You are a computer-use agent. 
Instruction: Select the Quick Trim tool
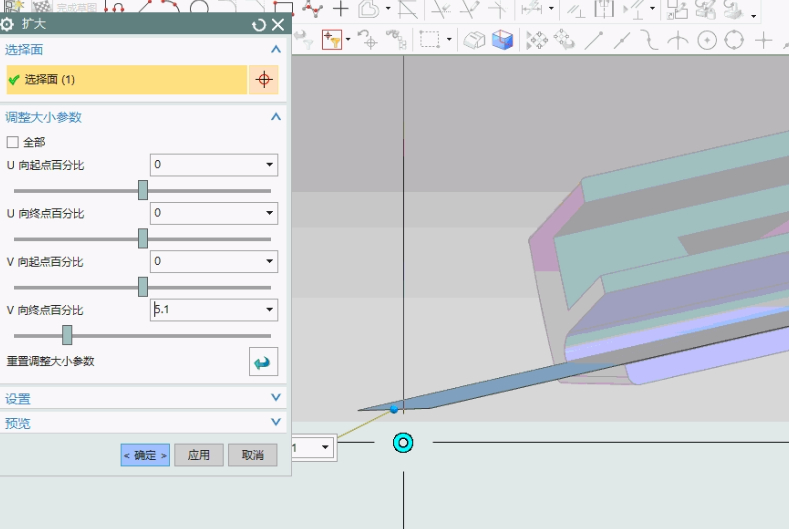coord(441,9)
